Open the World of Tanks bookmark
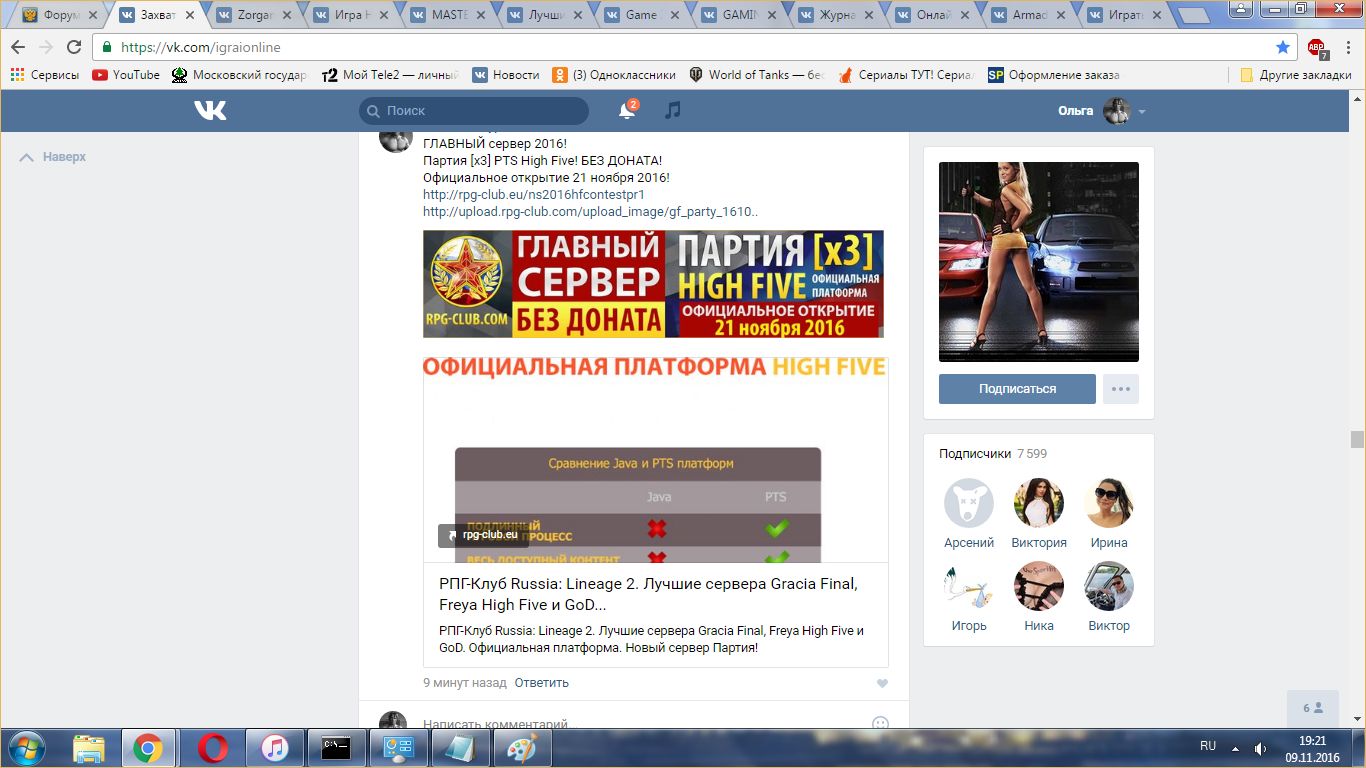This screenshot has width=1366, height=768. pyautogui.click(x=757, y=75)
